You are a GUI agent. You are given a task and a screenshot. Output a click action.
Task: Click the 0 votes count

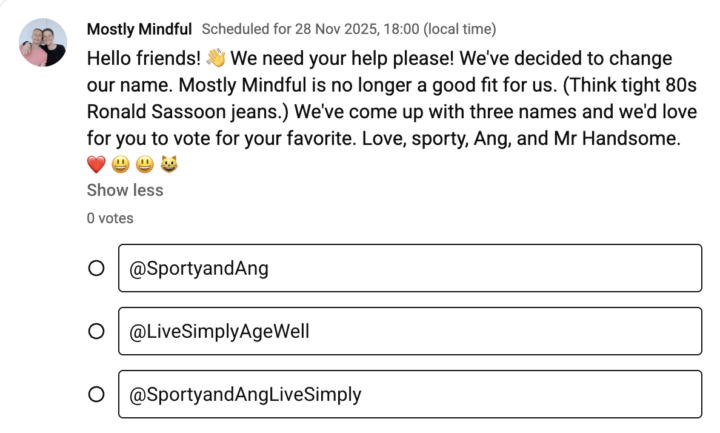pos(110,217)
